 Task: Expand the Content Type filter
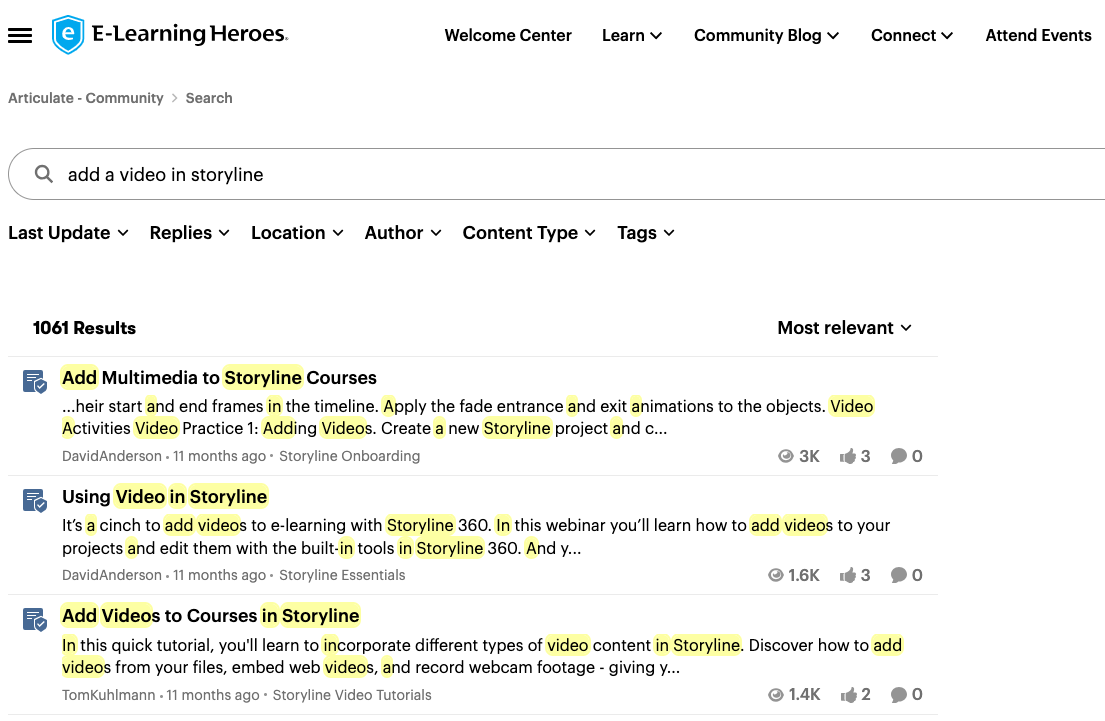pyautogui.click(x=528, y=233)
